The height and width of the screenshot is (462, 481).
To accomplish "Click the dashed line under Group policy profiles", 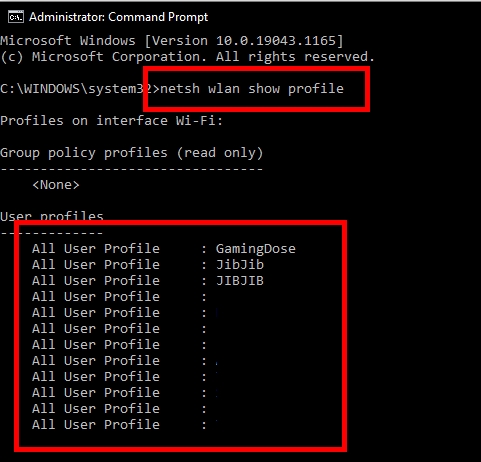I will 132,169.
